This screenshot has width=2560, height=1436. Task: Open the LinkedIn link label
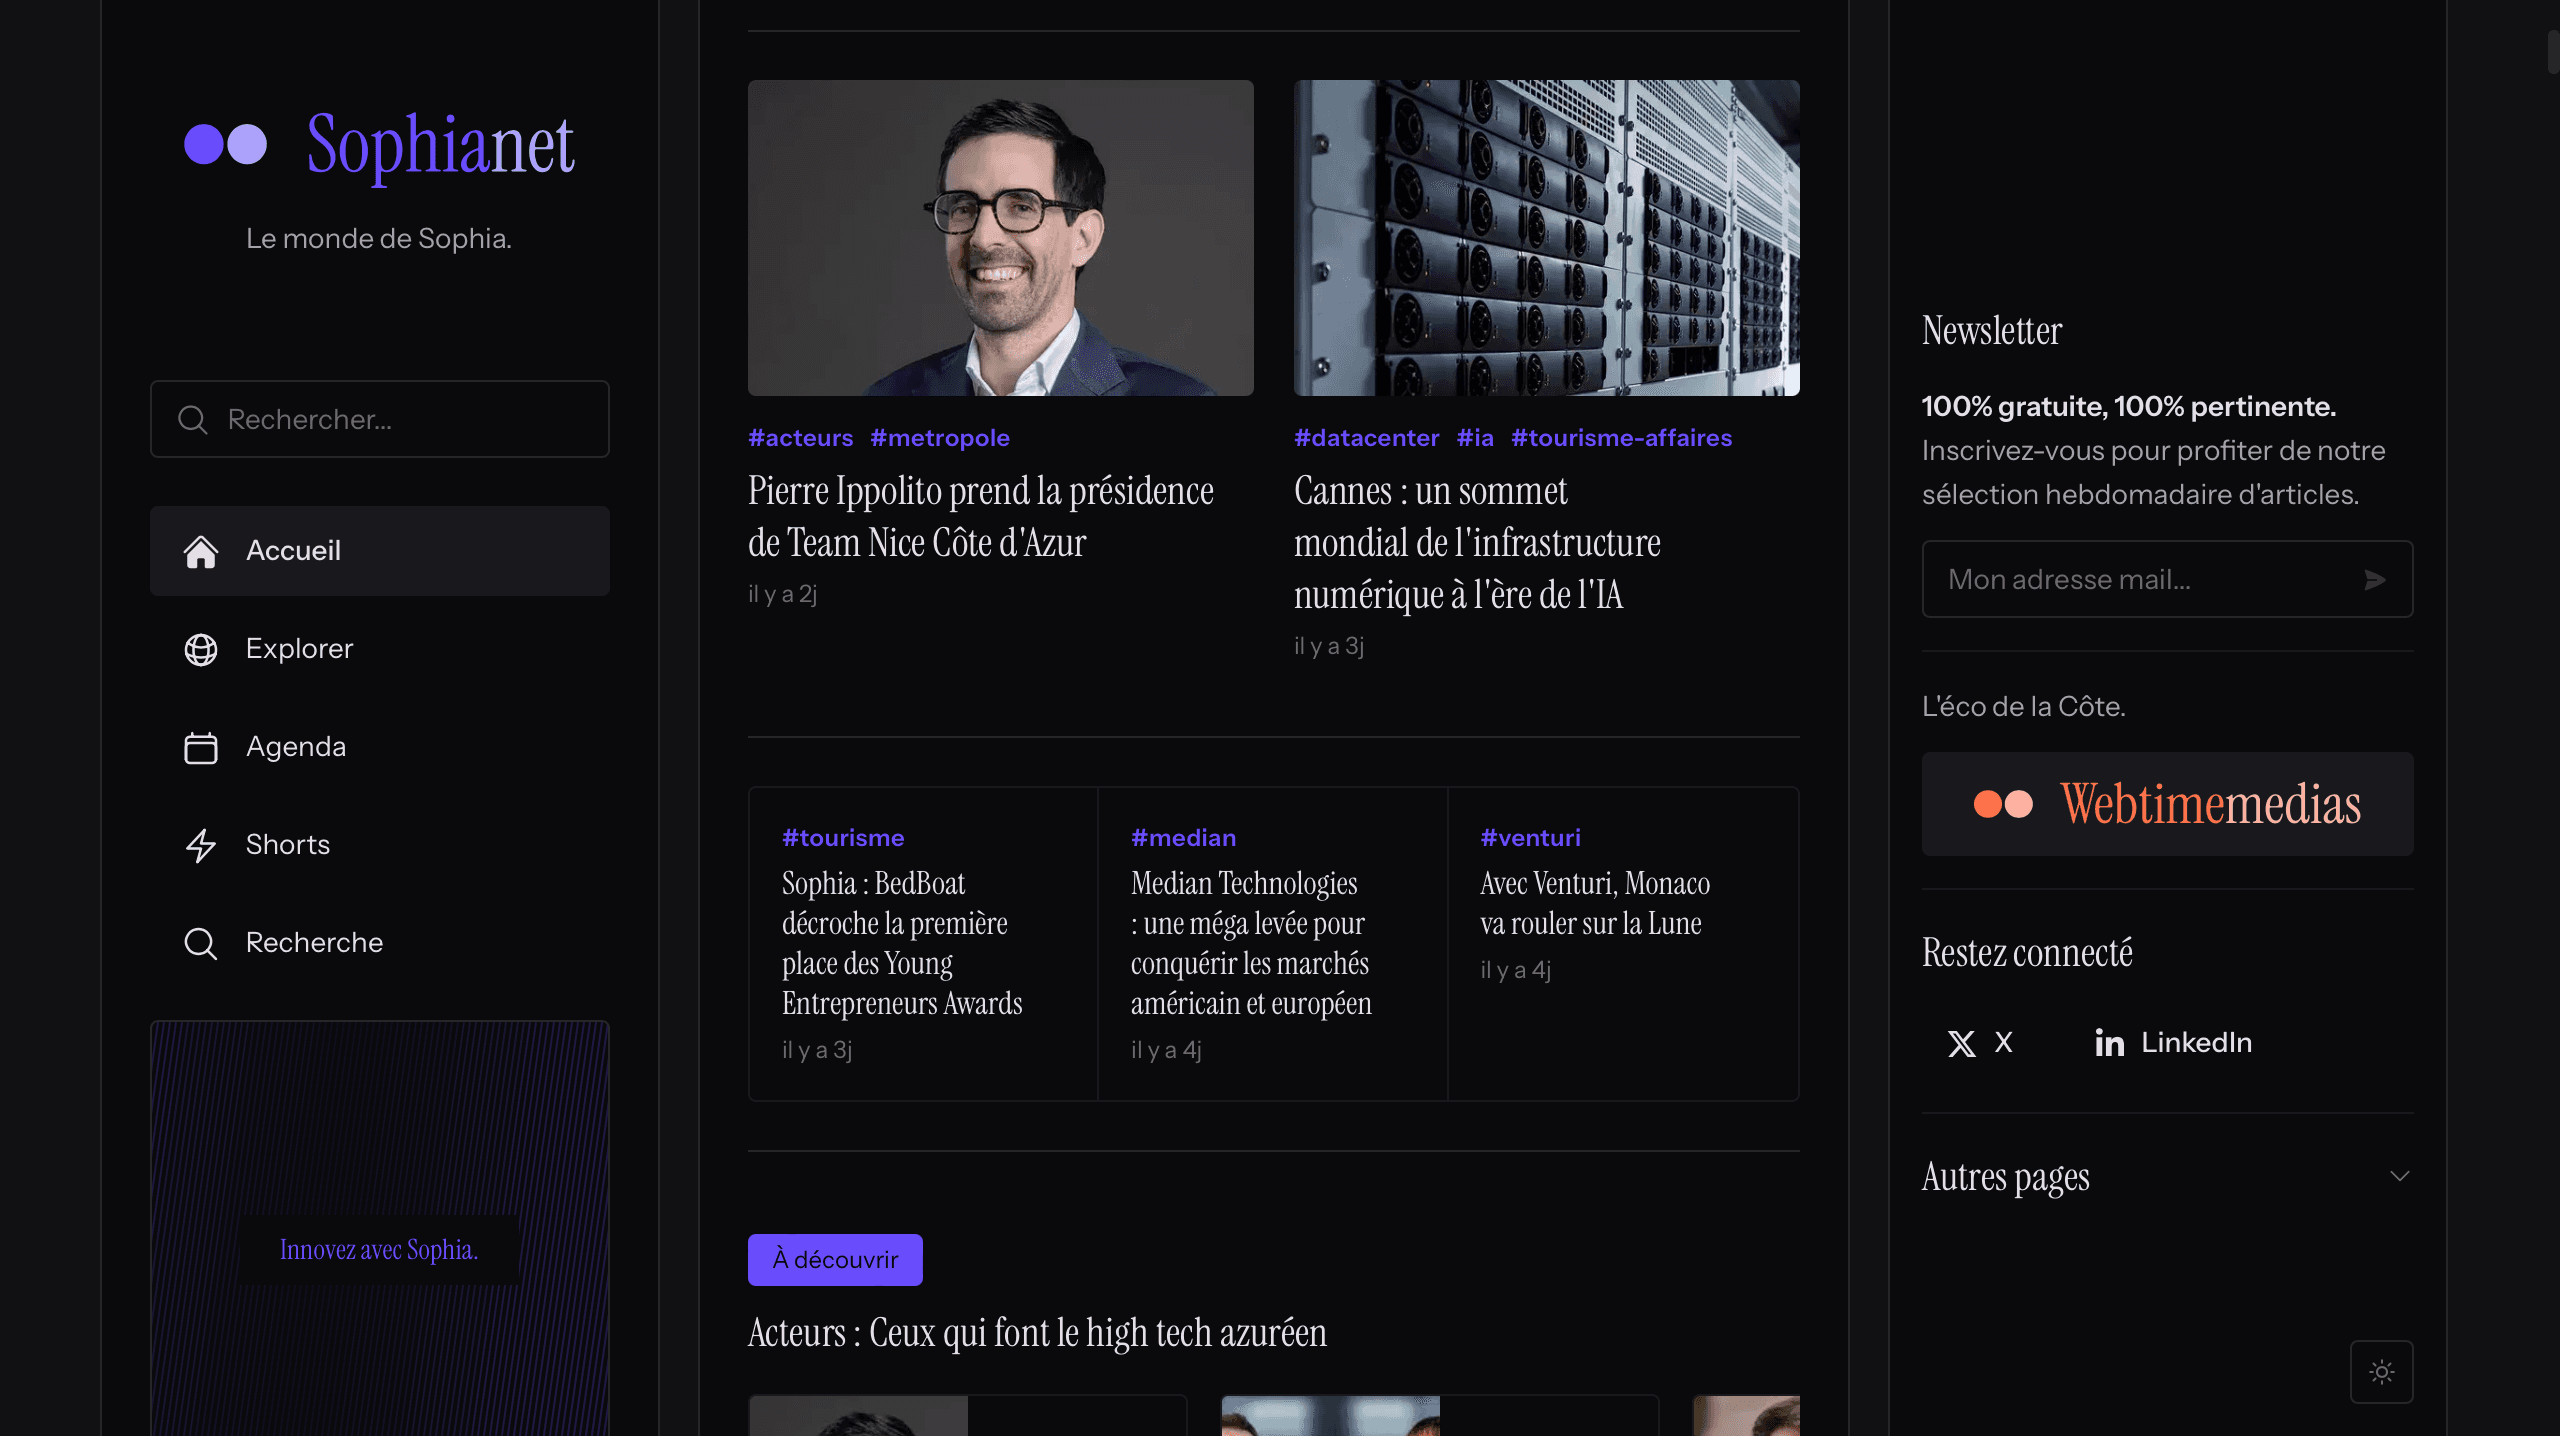coord(2197,1043)
